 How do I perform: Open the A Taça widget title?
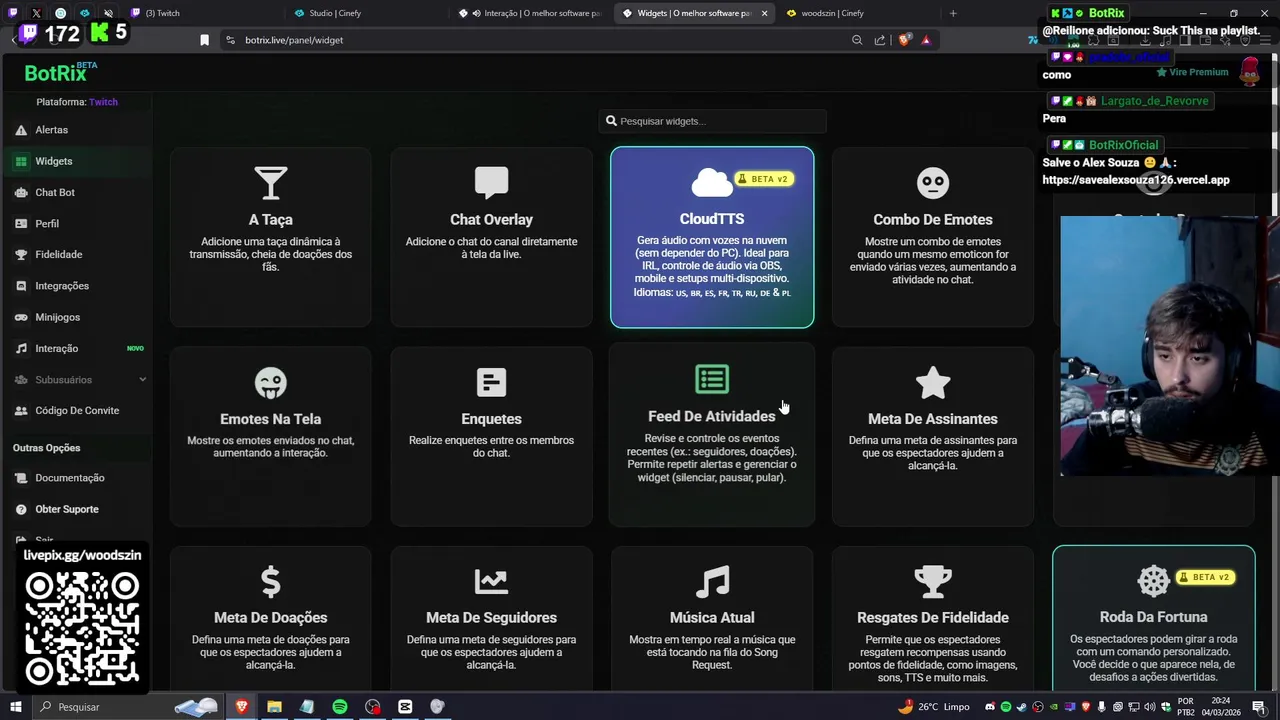click(270, 219)
